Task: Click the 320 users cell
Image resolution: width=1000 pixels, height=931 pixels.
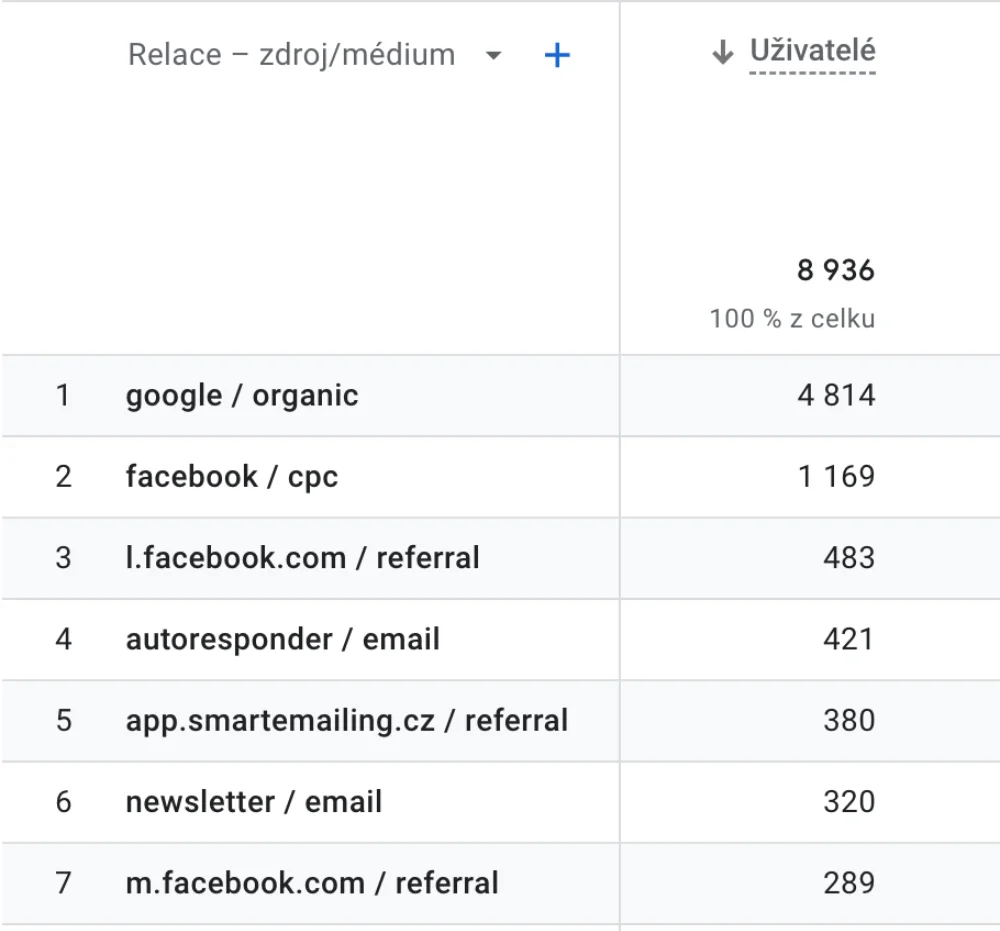Action: [848, 802]
